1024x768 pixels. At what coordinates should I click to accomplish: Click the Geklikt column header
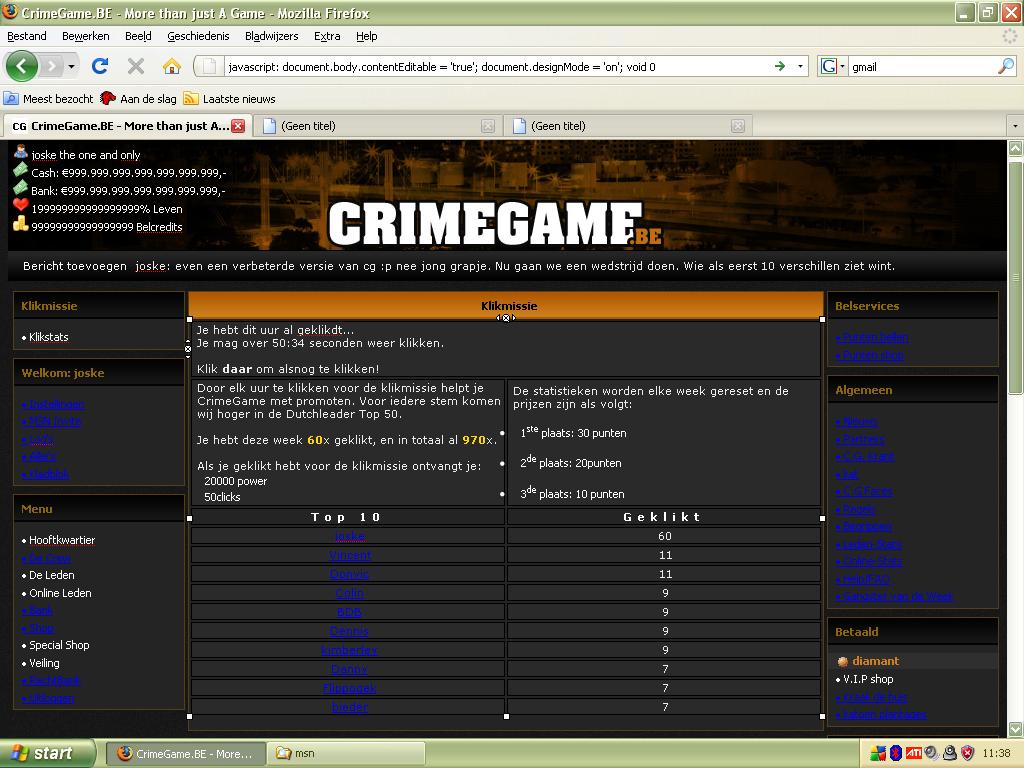pos(664,517)
